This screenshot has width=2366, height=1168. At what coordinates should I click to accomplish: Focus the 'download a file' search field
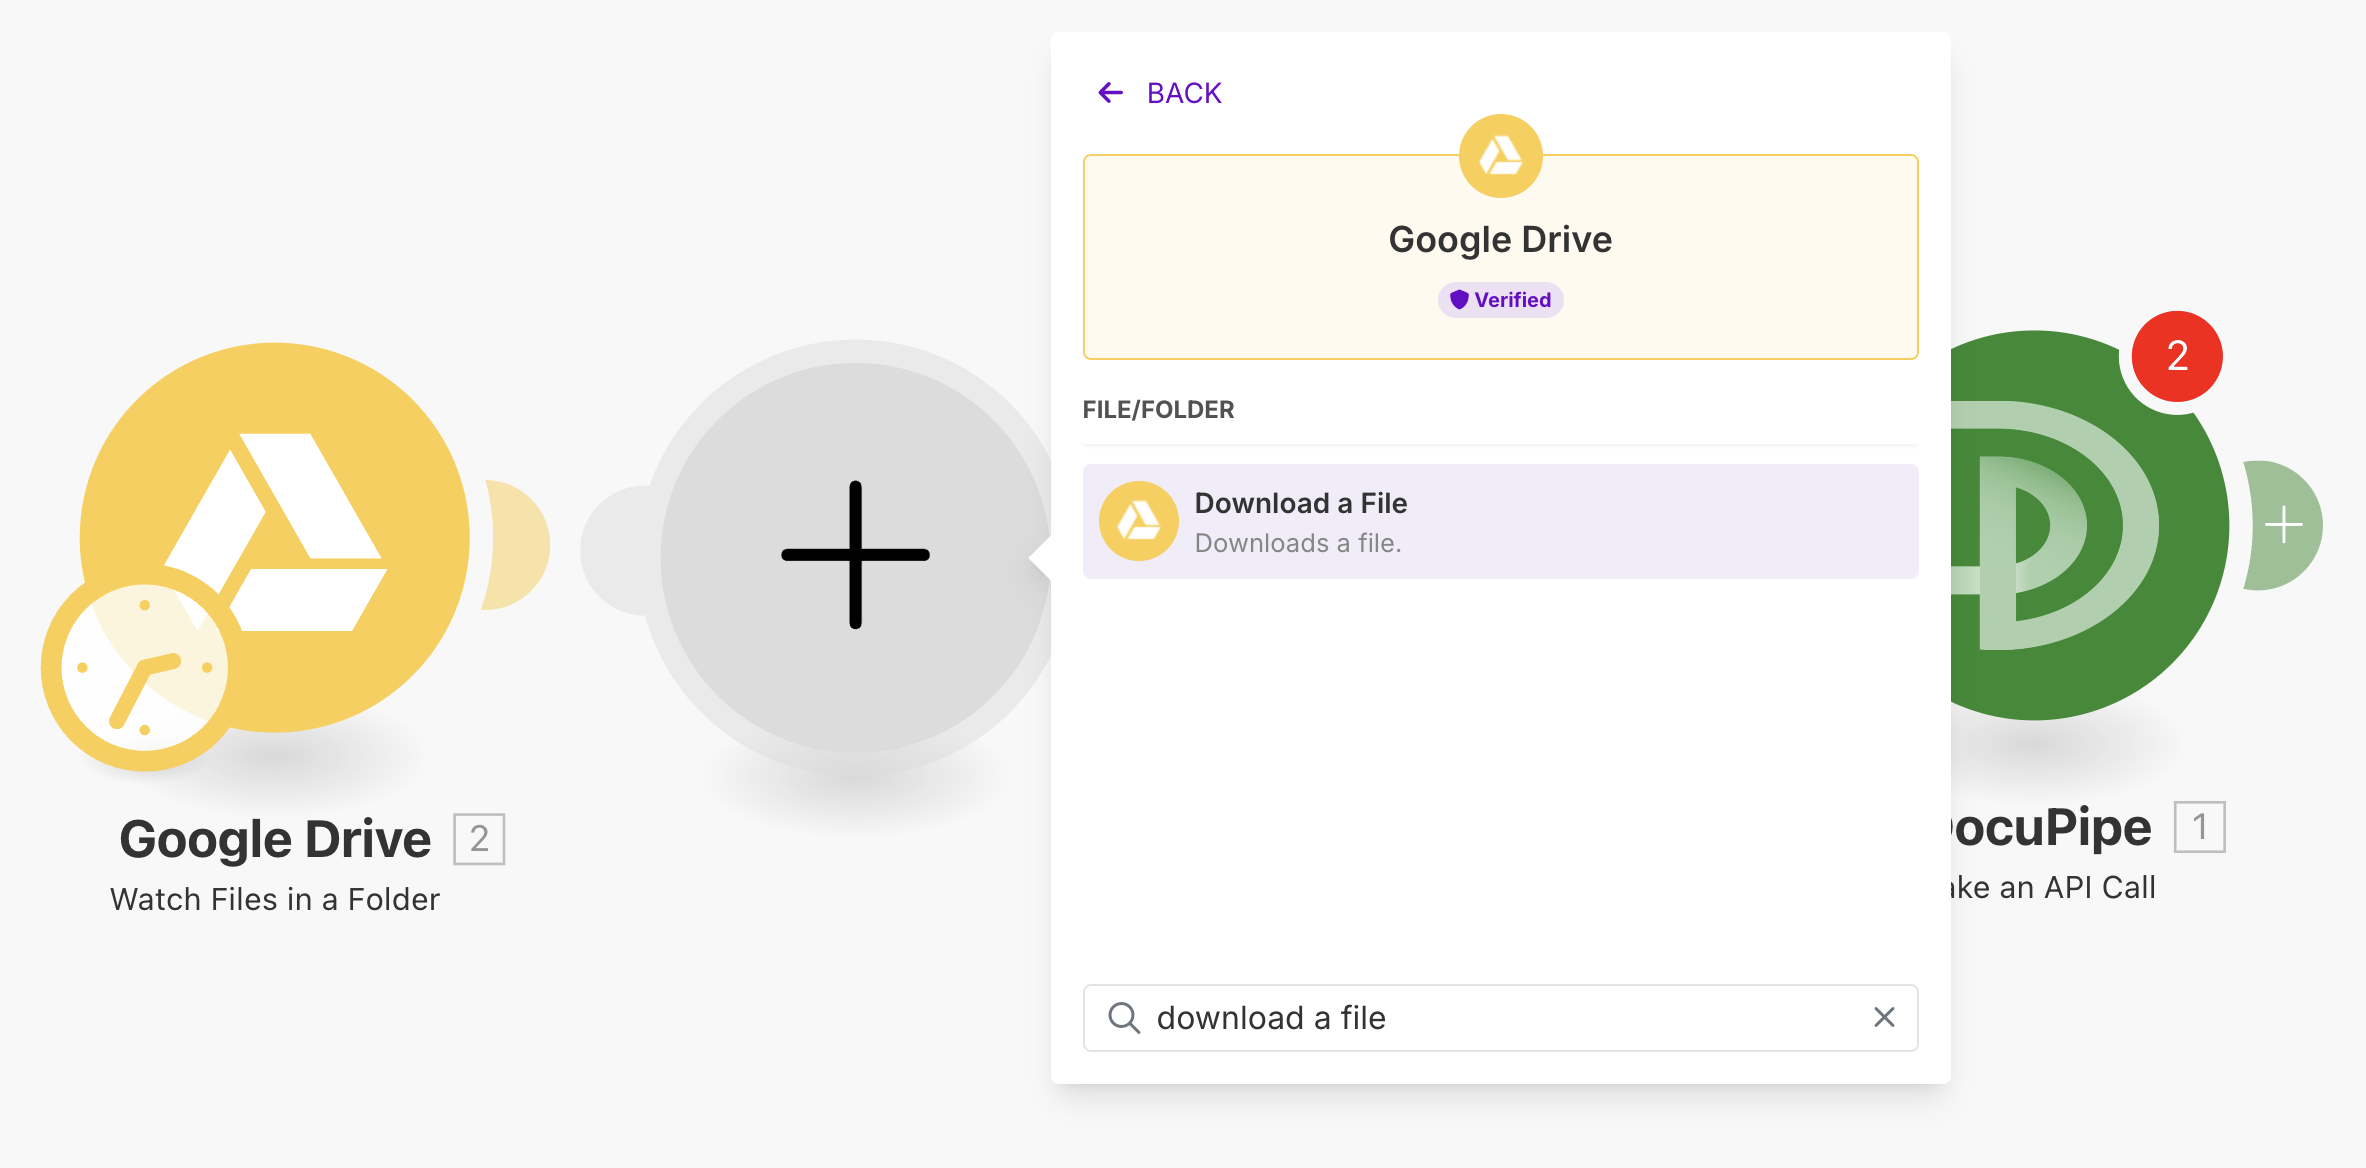click(1500, 1018)
